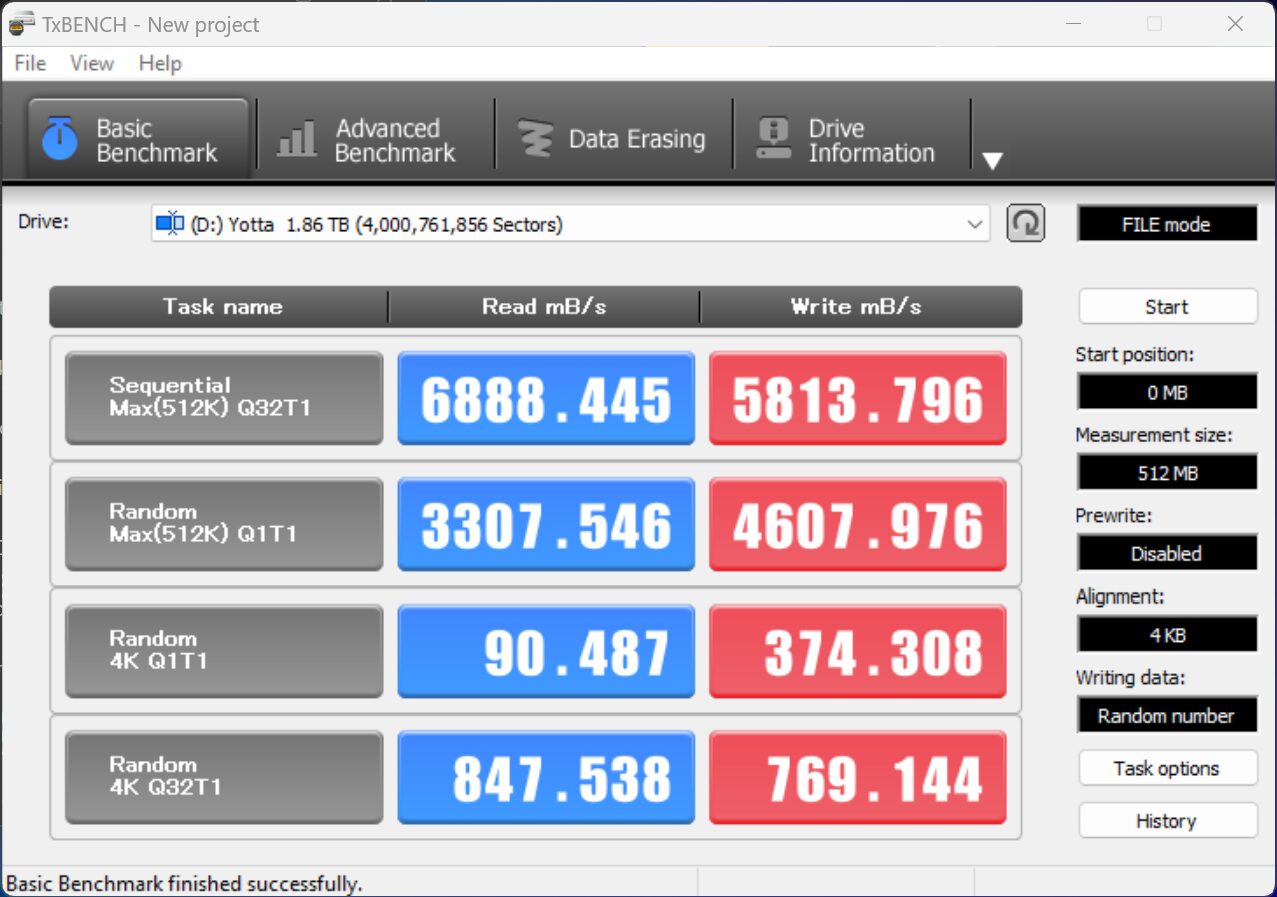Viewport: 1277px width, 897px height.
Task: Toggle the FILE mode button
Action: point(1166,225)
